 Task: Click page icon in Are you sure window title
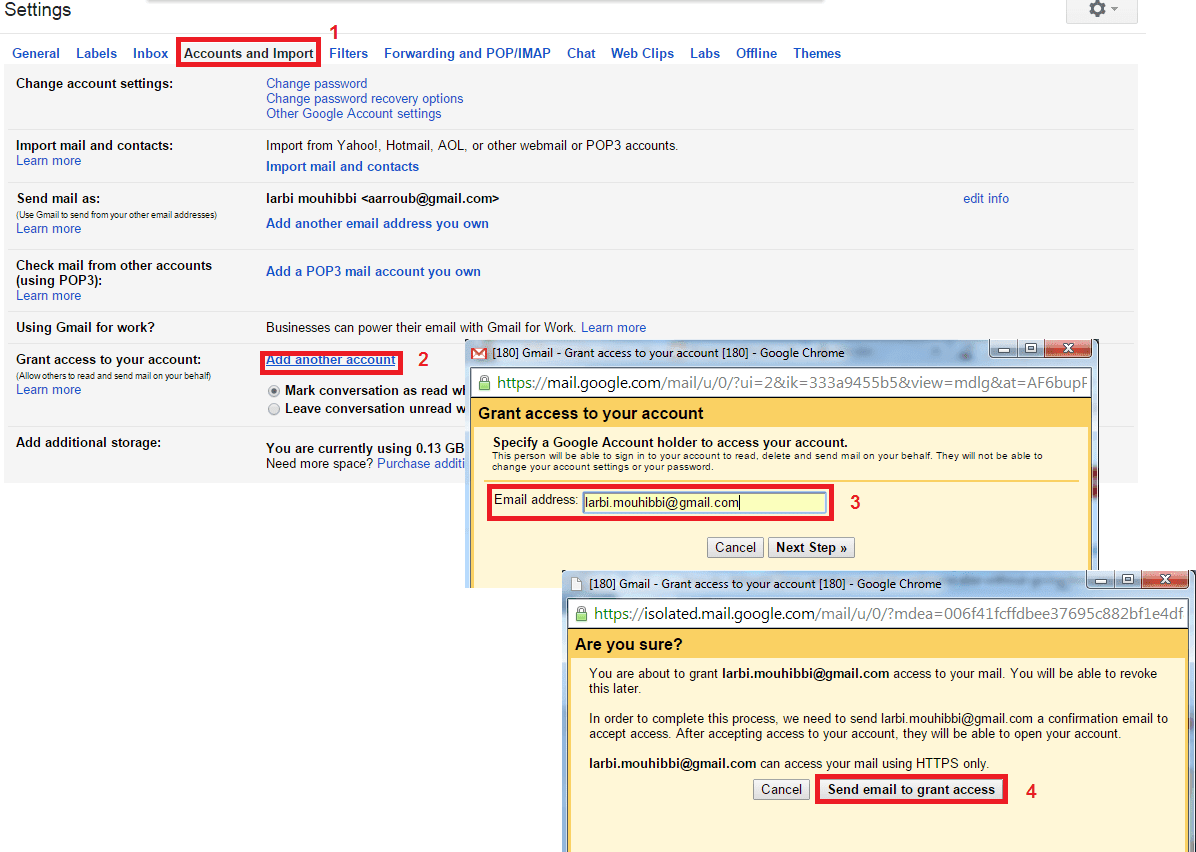click(577, 584)
